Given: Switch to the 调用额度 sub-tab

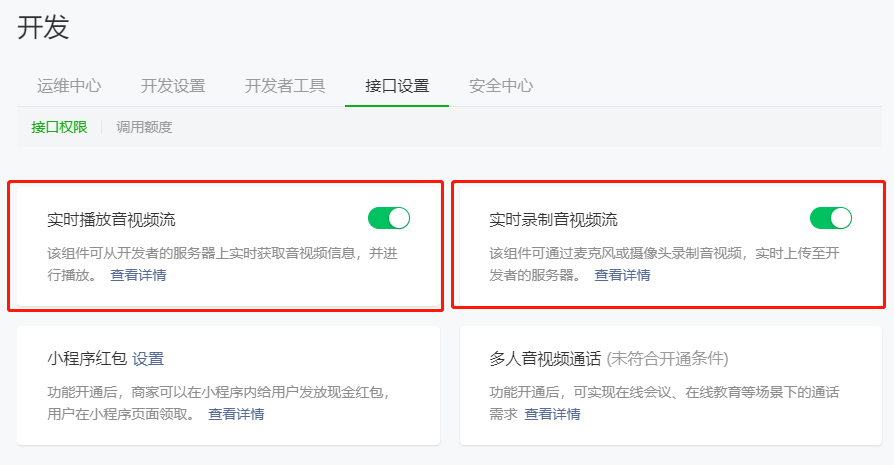Looking at the screenshot, I should tap(144, 127).
